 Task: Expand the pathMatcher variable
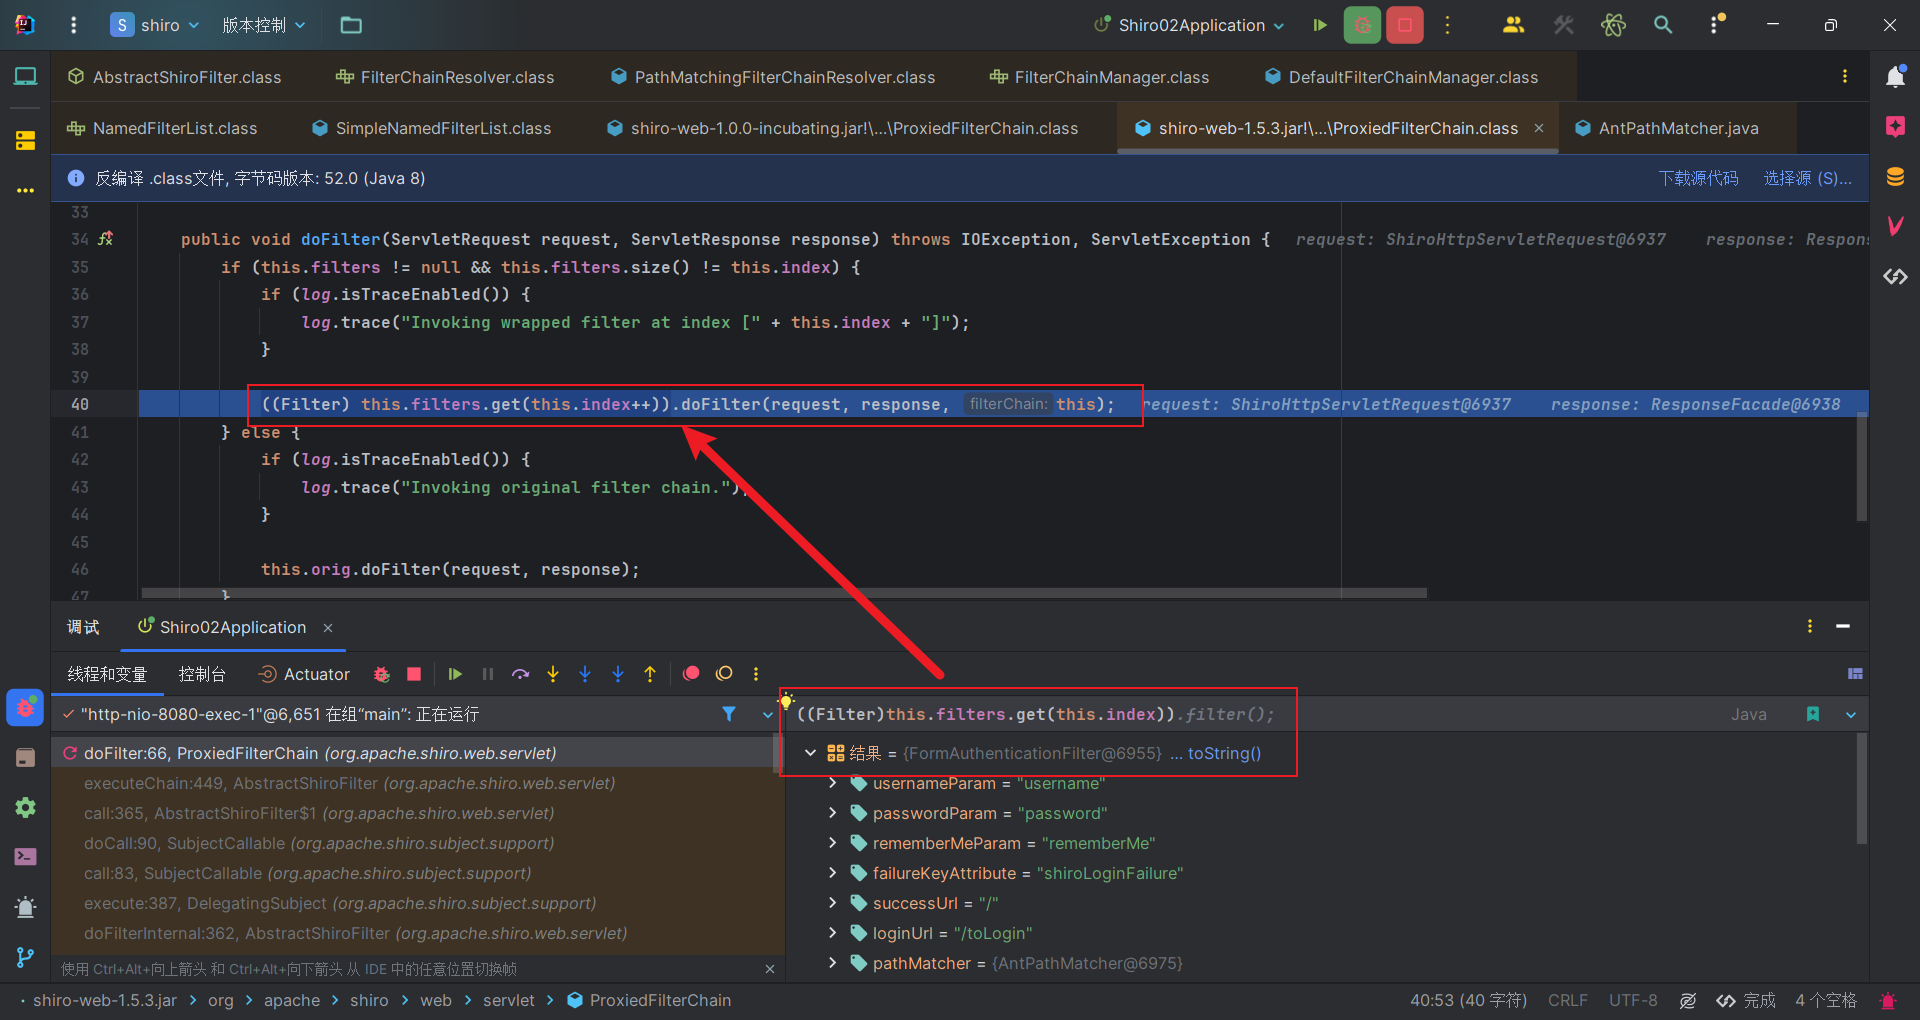coord(832,963)
